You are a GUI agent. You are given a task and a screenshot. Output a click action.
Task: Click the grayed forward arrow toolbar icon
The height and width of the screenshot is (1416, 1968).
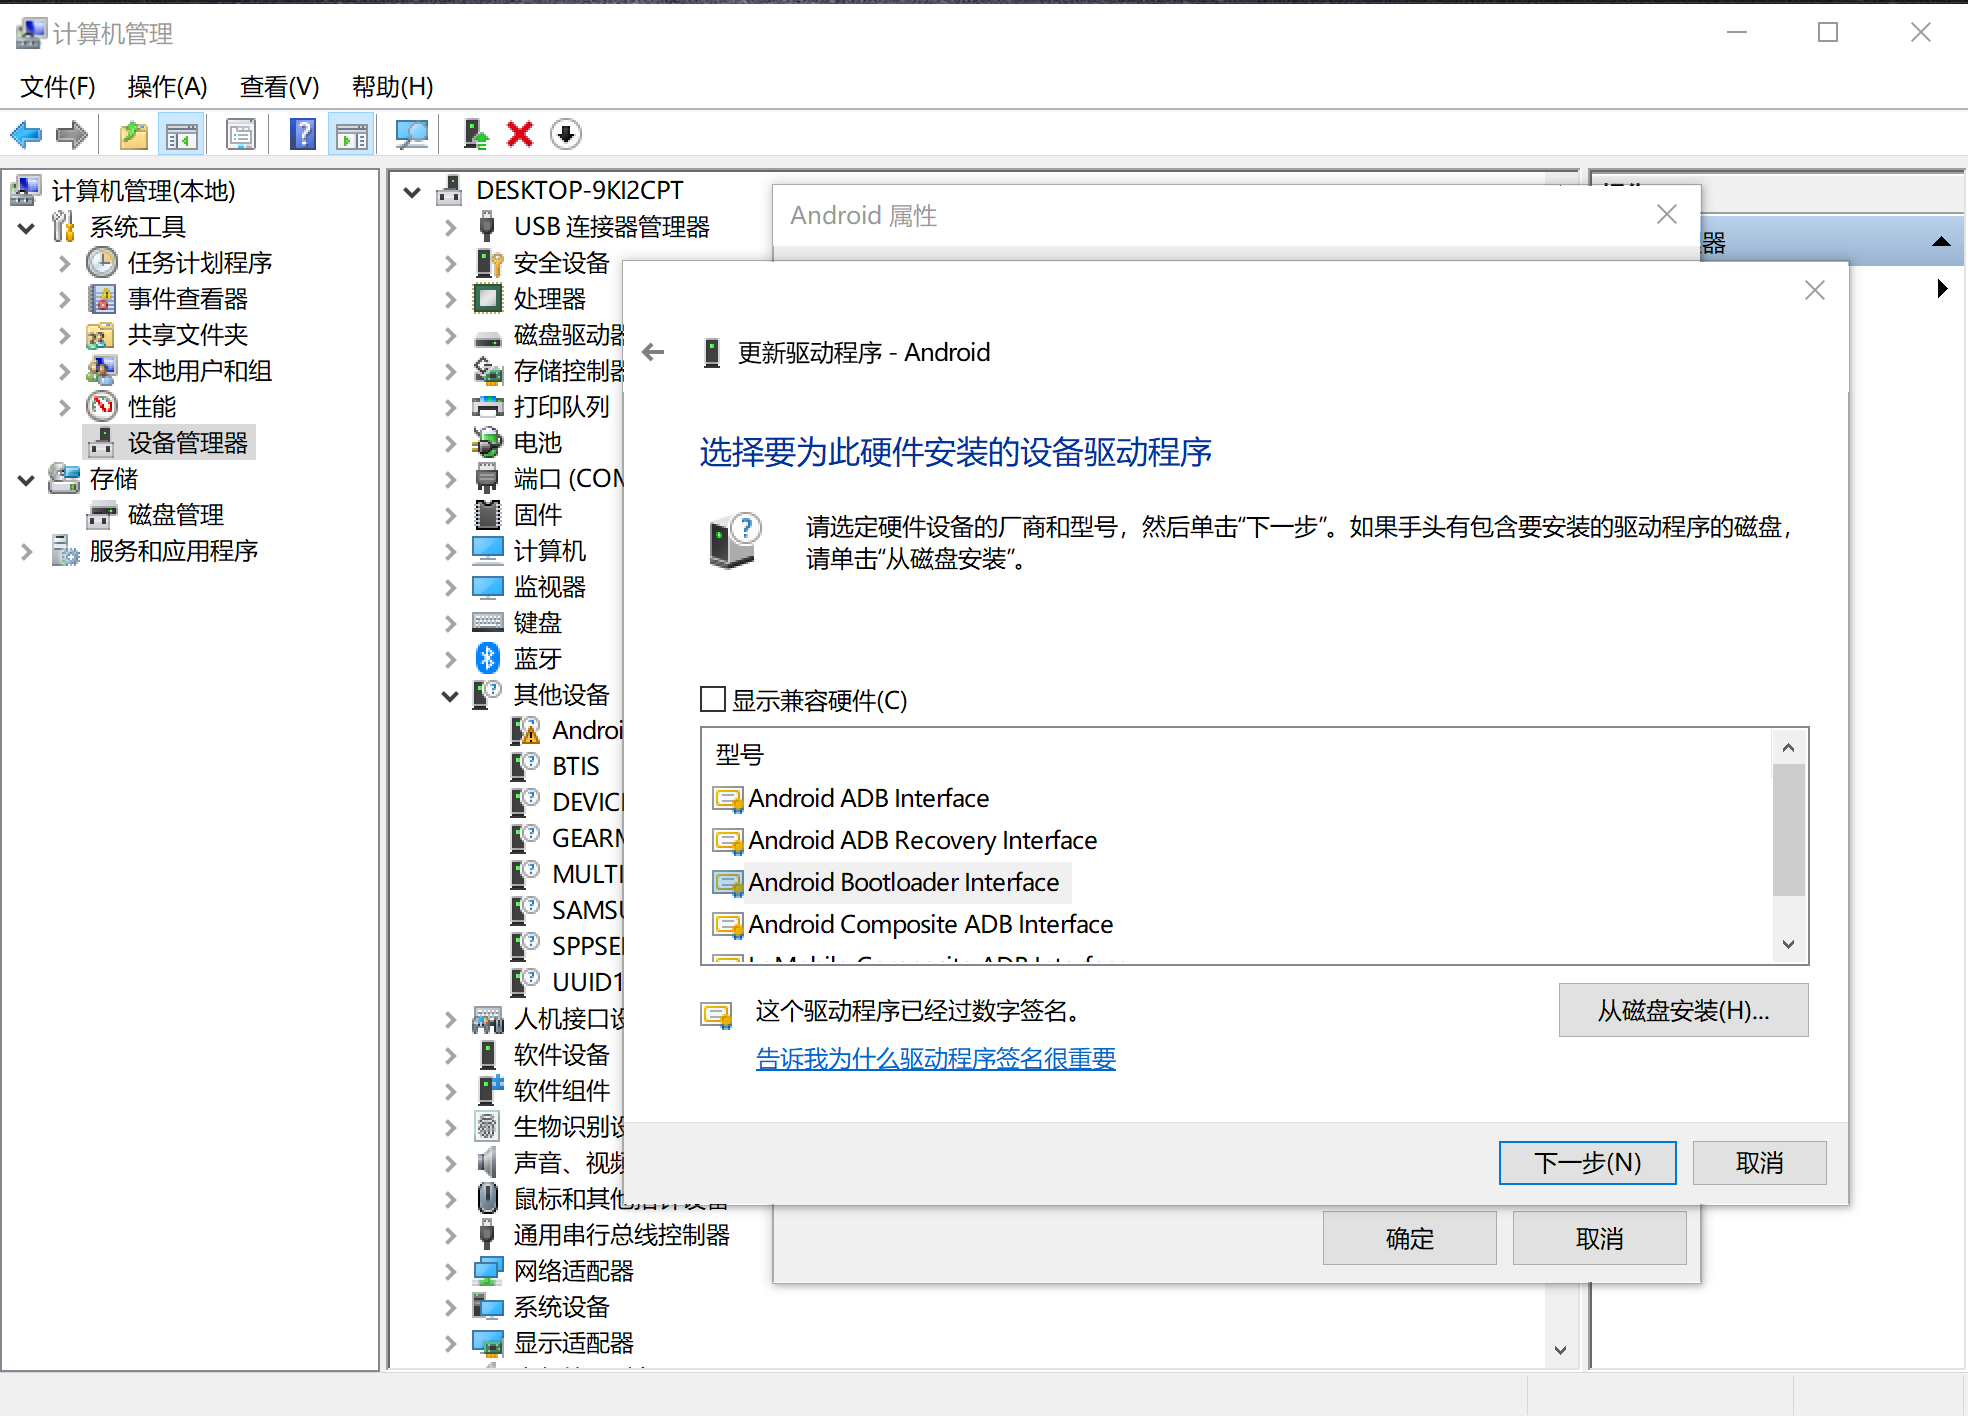[x=71, y=134]
